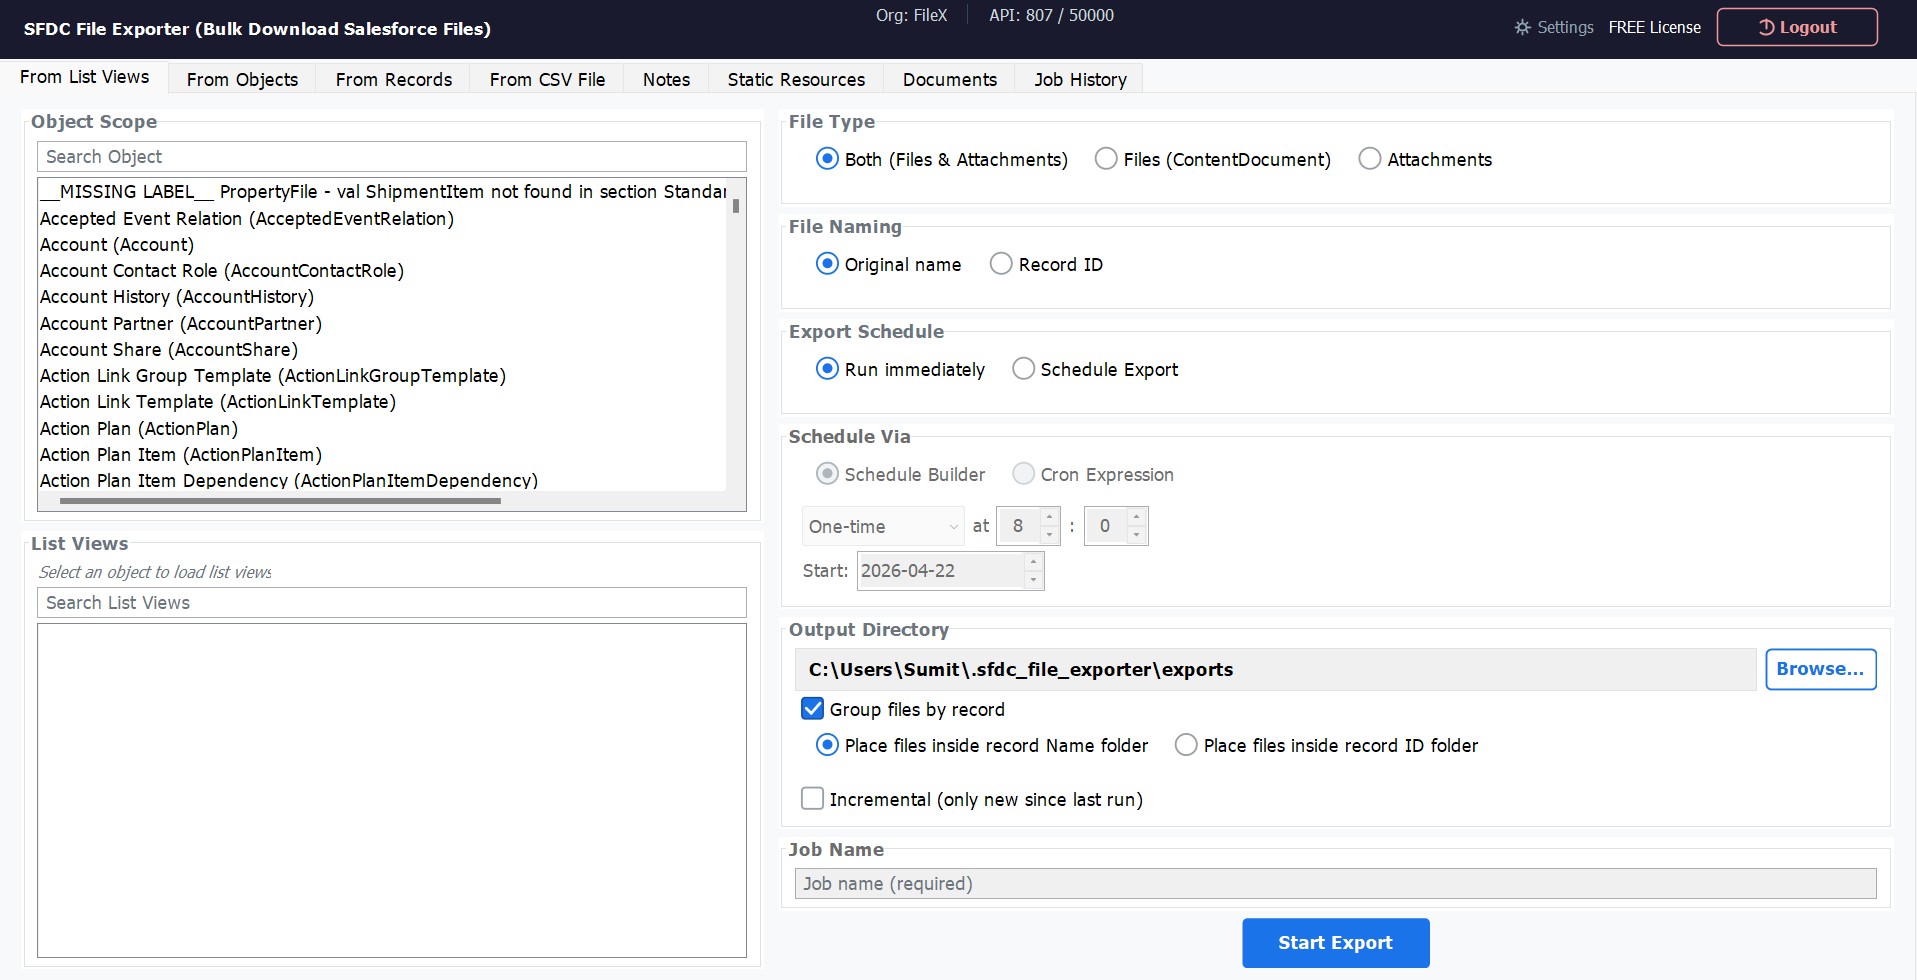Switch to the Static Resources tab
This screenshot has height=980, width=1917.
795,79
